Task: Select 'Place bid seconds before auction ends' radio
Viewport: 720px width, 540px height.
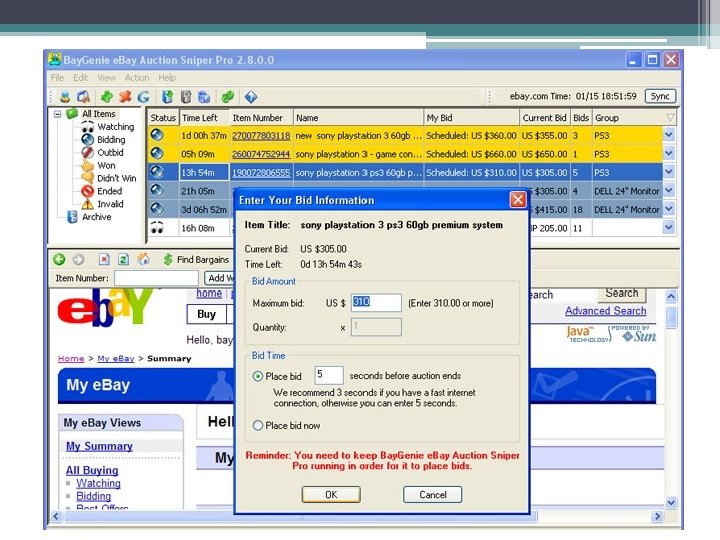Action: click(258, 377)
